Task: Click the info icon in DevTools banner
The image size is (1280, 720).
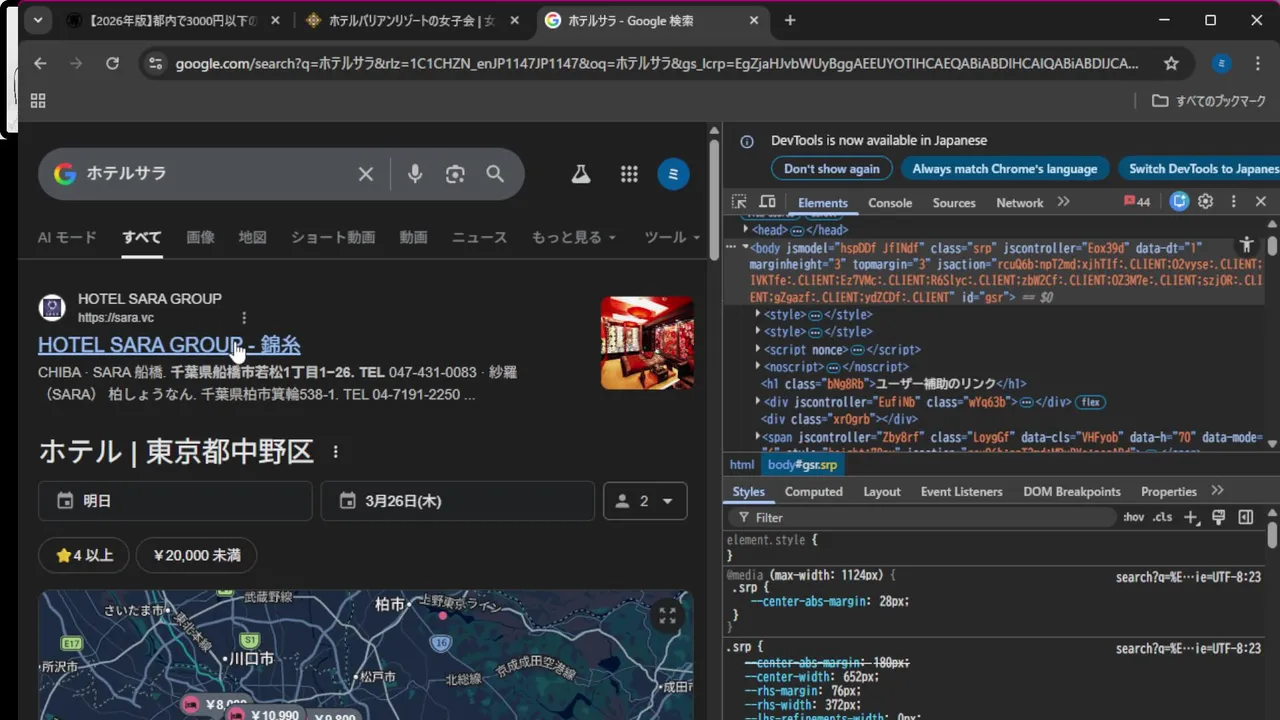Action: [747, 142]
